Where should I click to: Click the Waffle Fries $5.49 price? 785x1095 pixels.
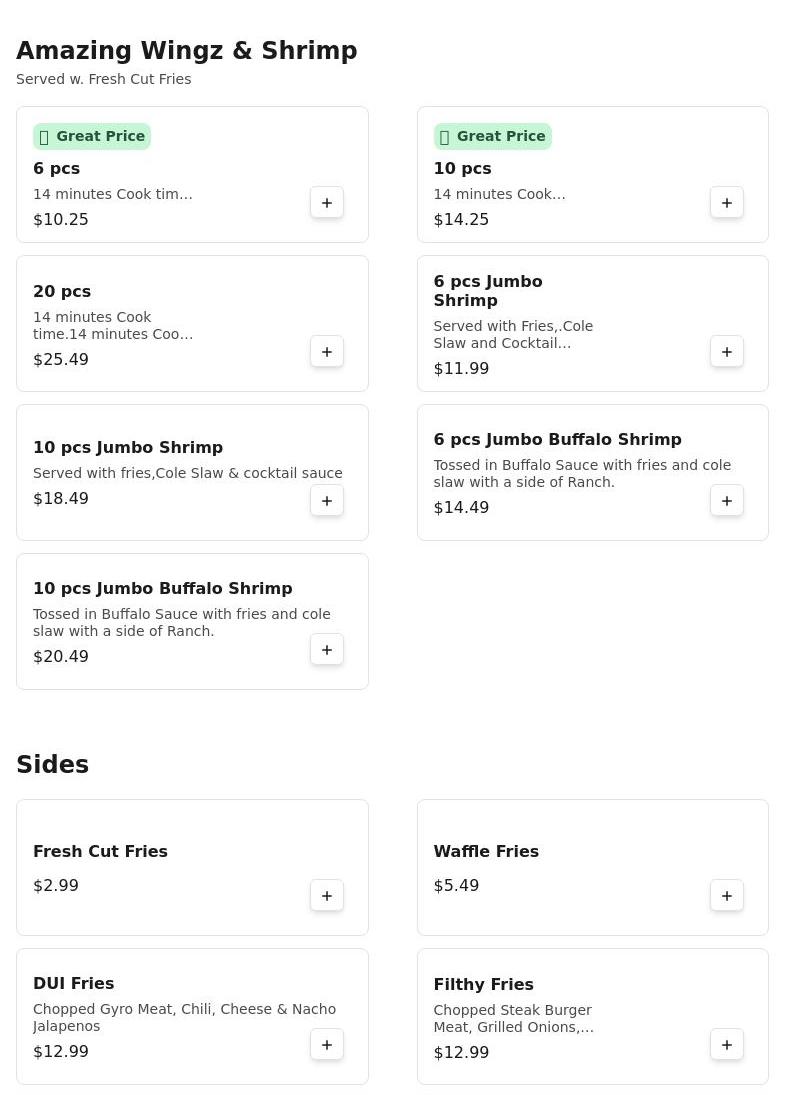(456, 885)
